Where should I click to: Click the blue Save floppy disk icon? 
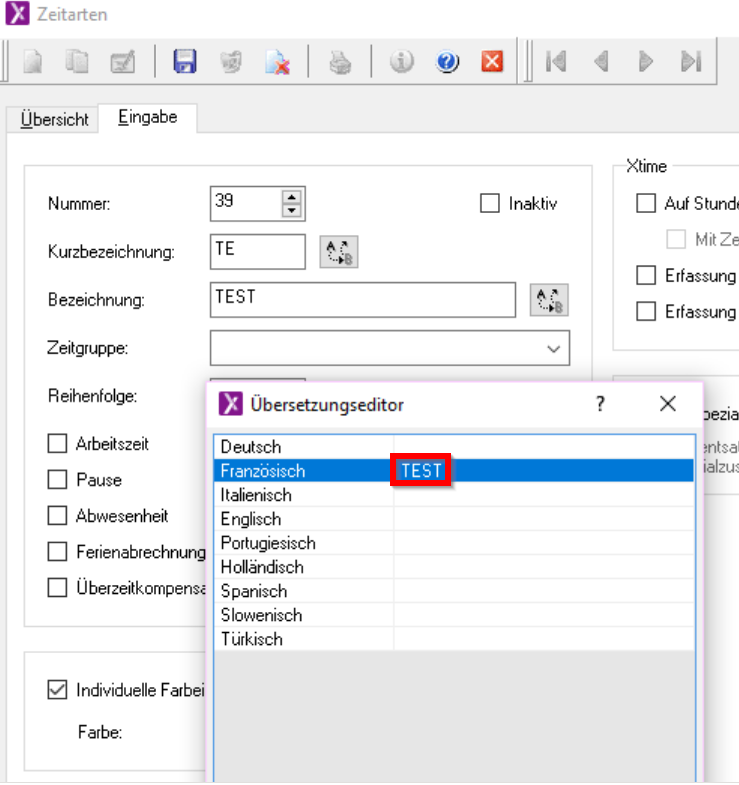(x=184, y=62)
